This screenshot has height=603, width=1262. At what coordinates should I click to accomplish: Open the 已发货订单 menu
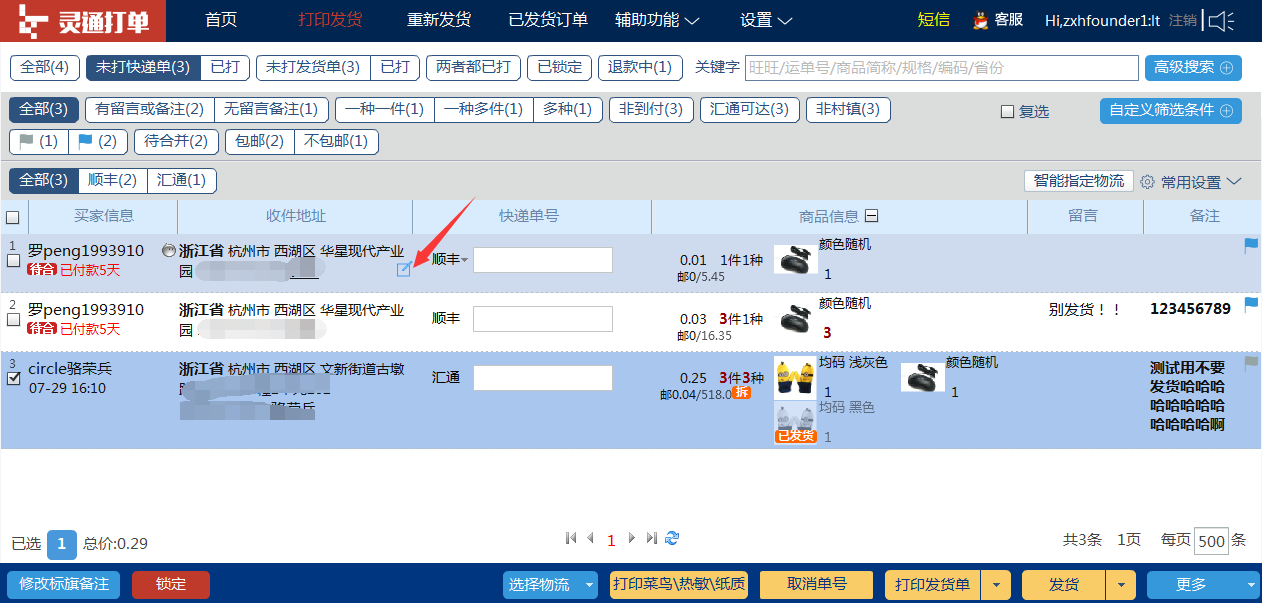[548, 20]
